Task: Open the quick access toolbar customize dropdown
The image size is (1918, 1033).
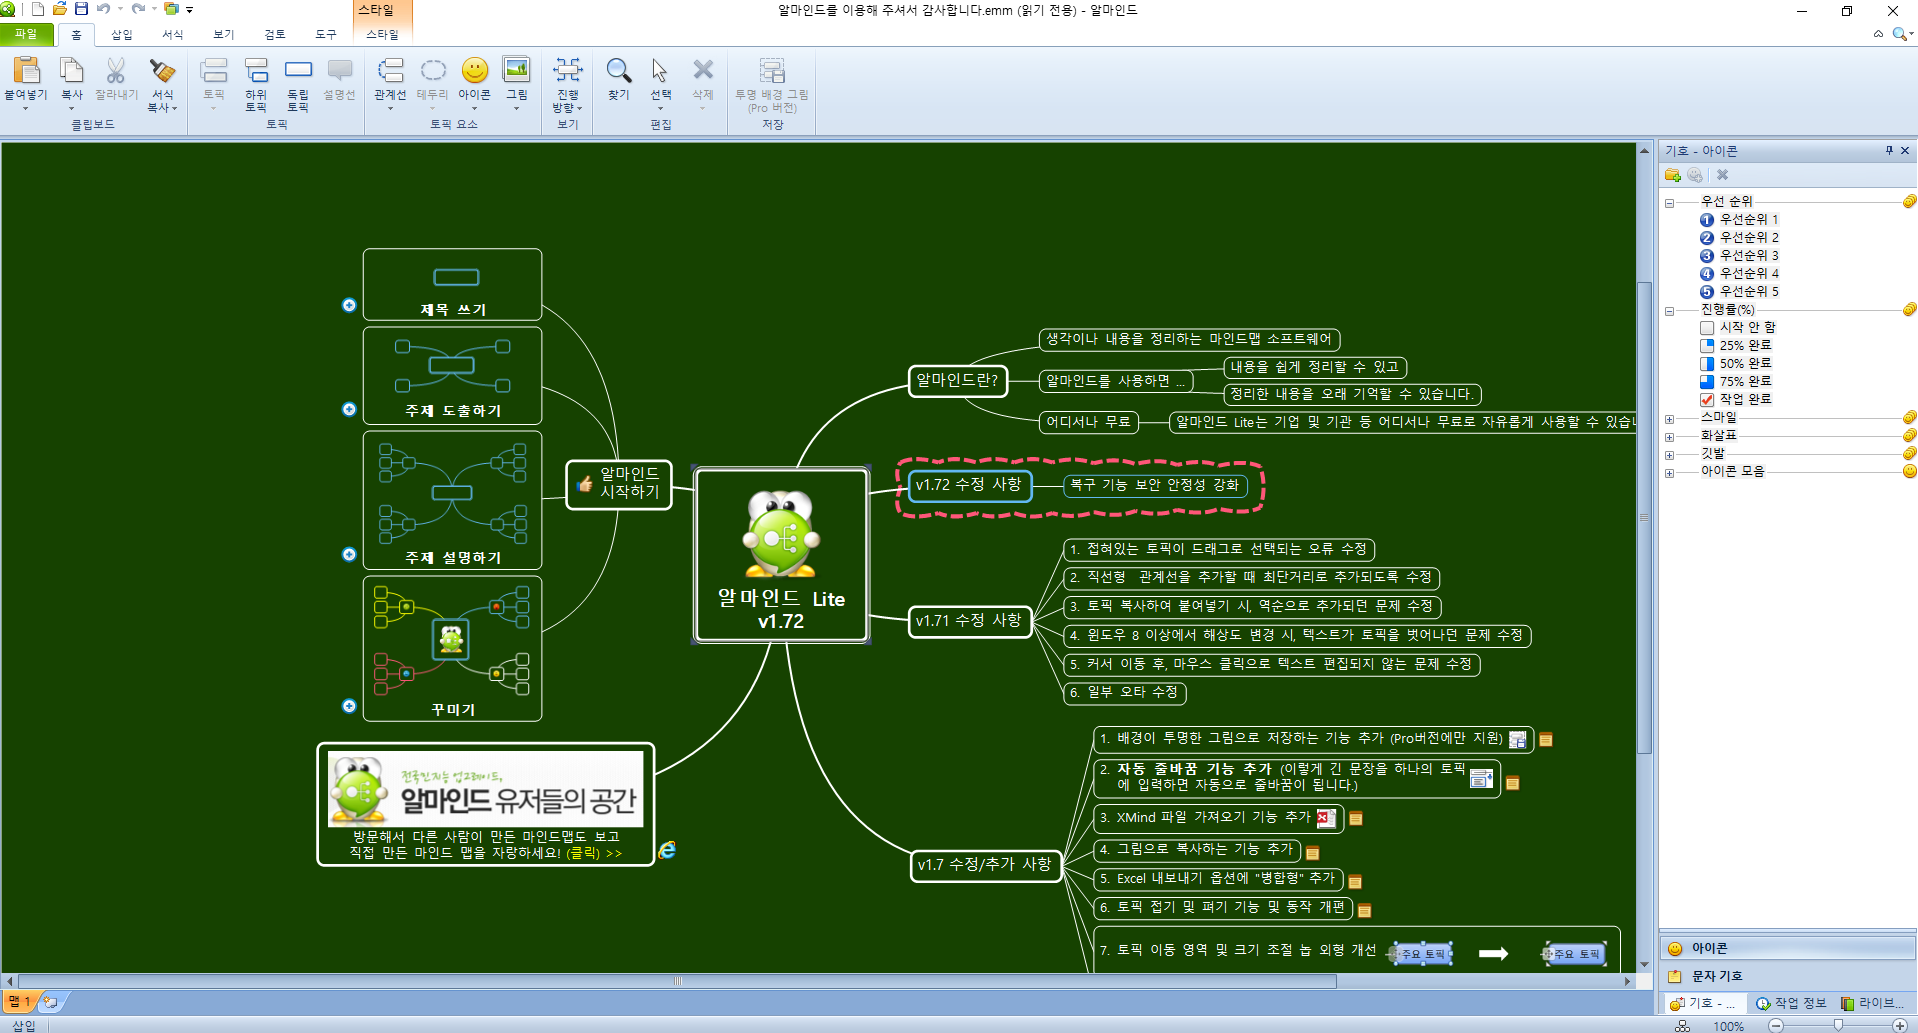Action: (190, 10)
